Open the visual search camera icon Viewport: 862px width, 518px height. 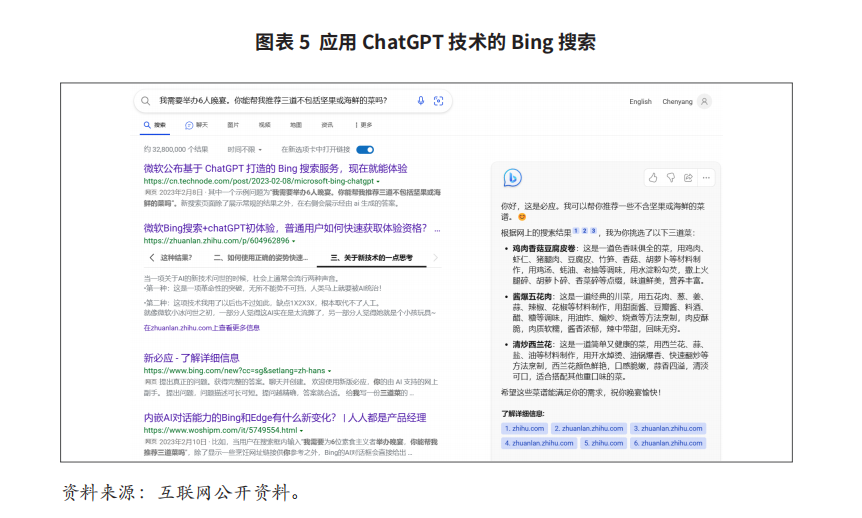[x=438, y=101]
